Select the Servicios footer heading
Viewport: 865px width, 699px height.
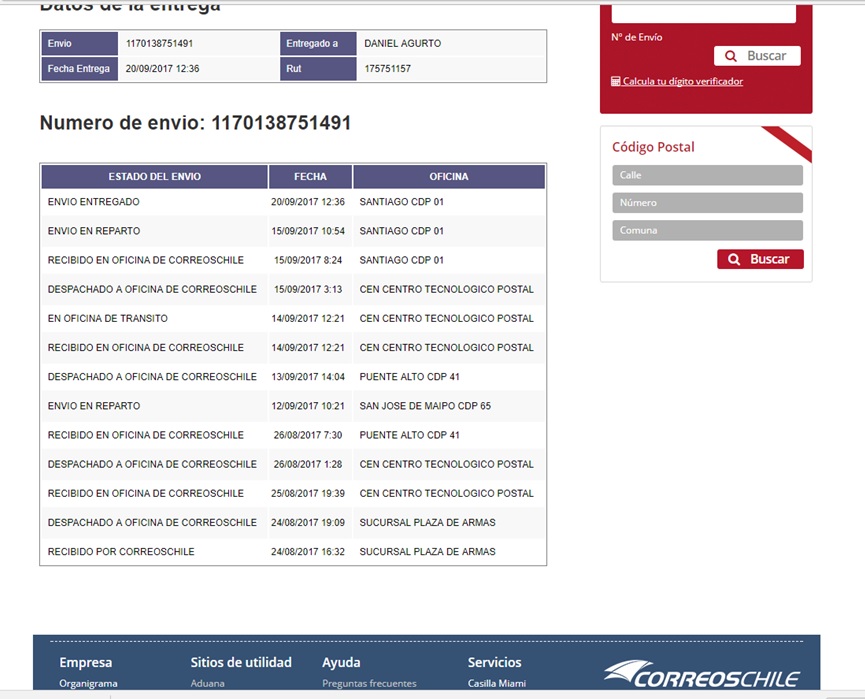(494, 662)
